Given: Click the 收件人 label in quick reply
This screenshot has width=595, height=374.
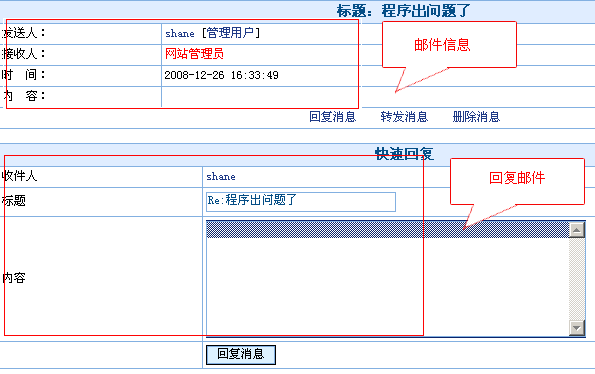Looking at the screenshot, I should (19, 176).
